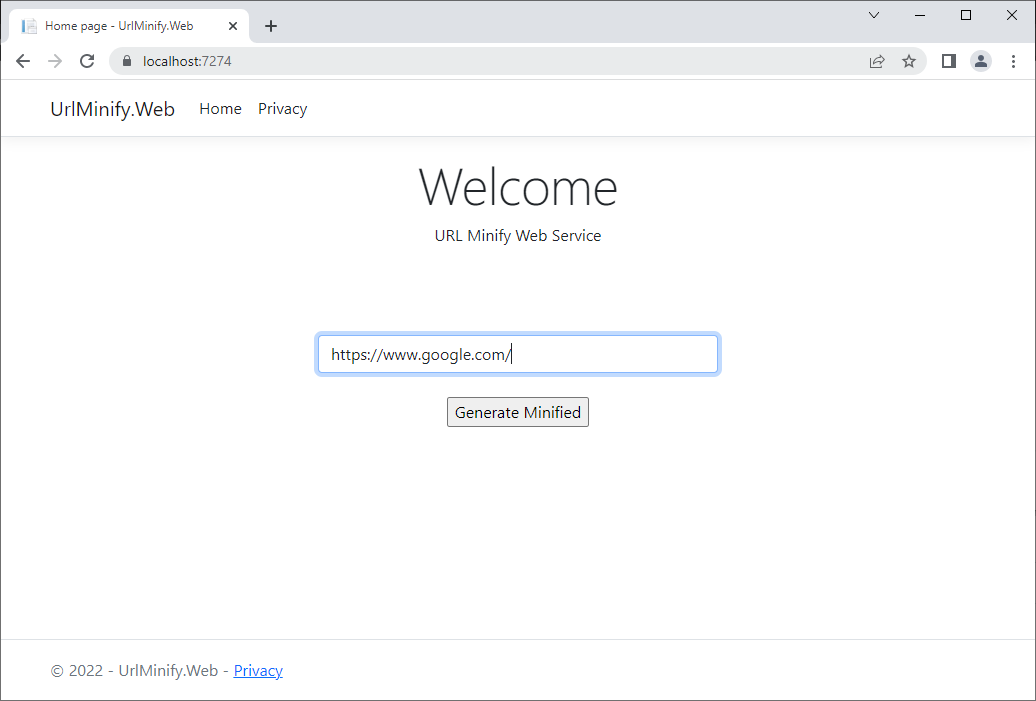
Task: Click the share this page icon
Action: click(877, 61)
